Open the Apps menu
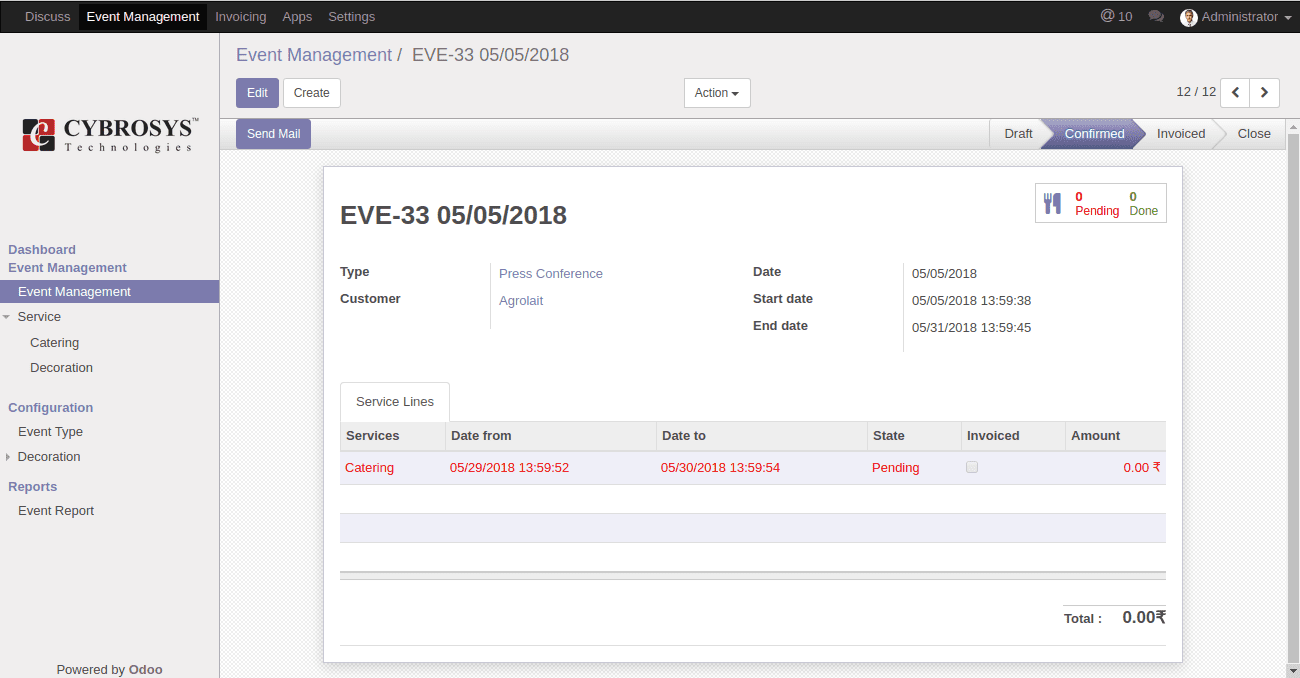This screenshot has height=678, width=1300. click(x=297, y=16)
